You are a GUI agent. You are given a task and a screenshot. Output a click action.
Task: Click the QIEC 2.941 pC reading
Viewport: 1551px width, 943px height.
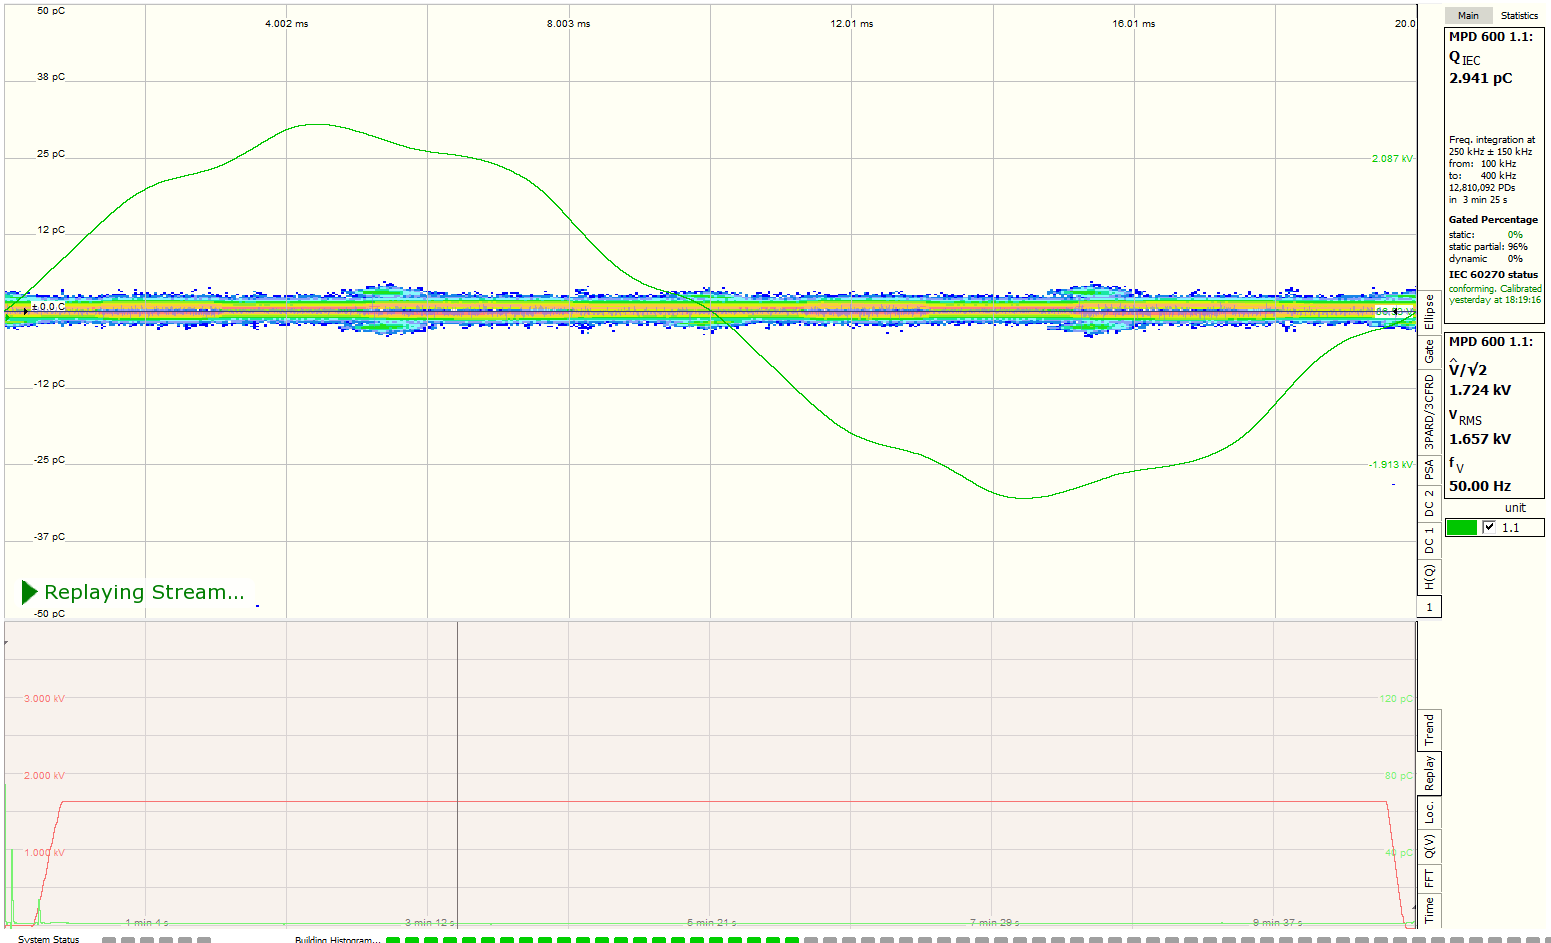pos(1480,78)
